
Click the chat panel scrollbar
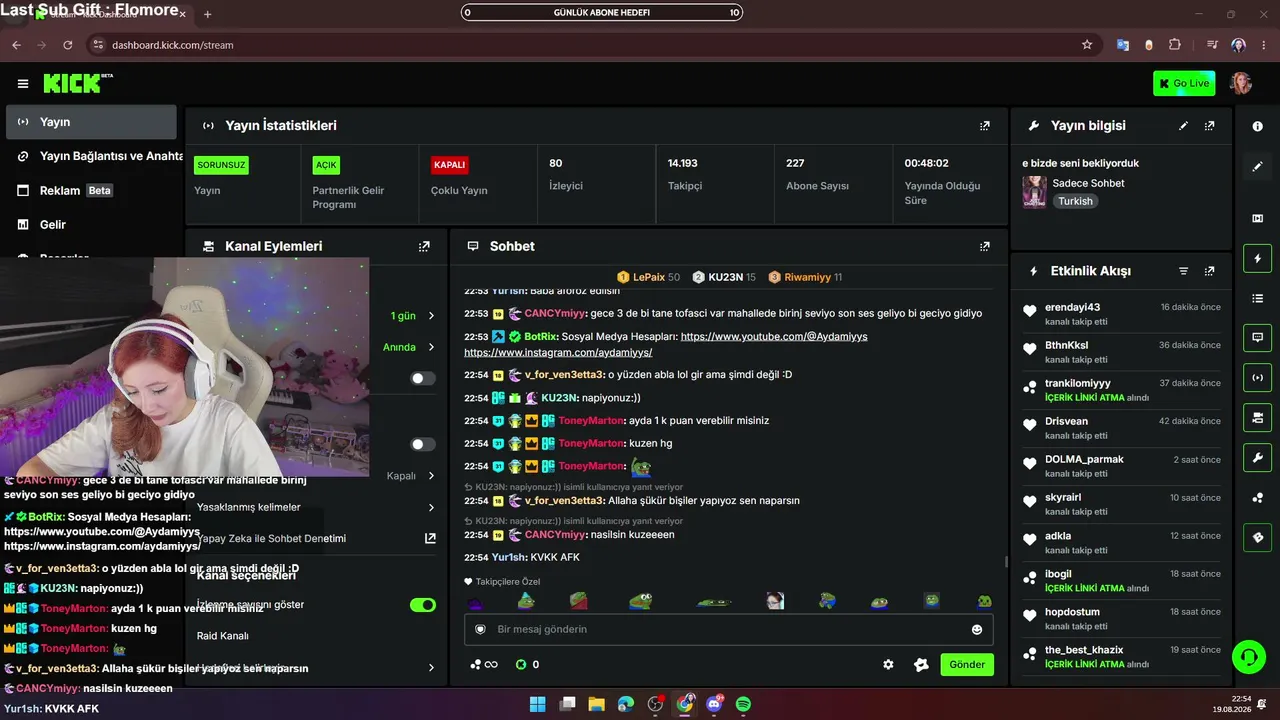coord(1006,562)
